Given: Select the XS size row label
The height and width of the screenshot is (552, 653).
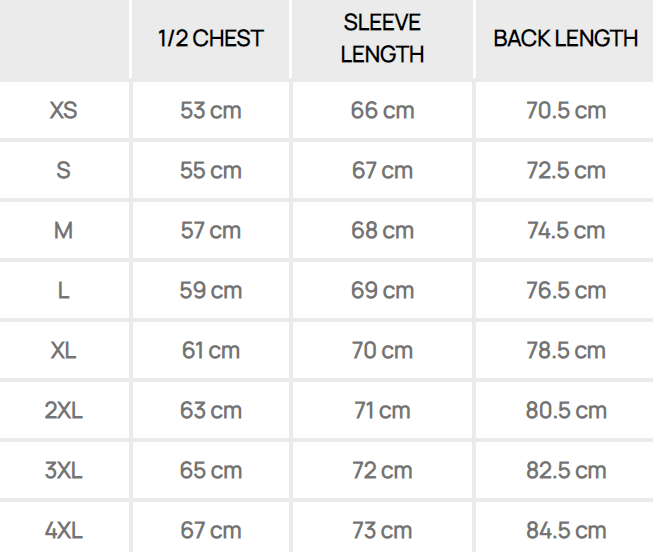Looking at the screenshot, I should pyautogui.click(x=63, y=110).
